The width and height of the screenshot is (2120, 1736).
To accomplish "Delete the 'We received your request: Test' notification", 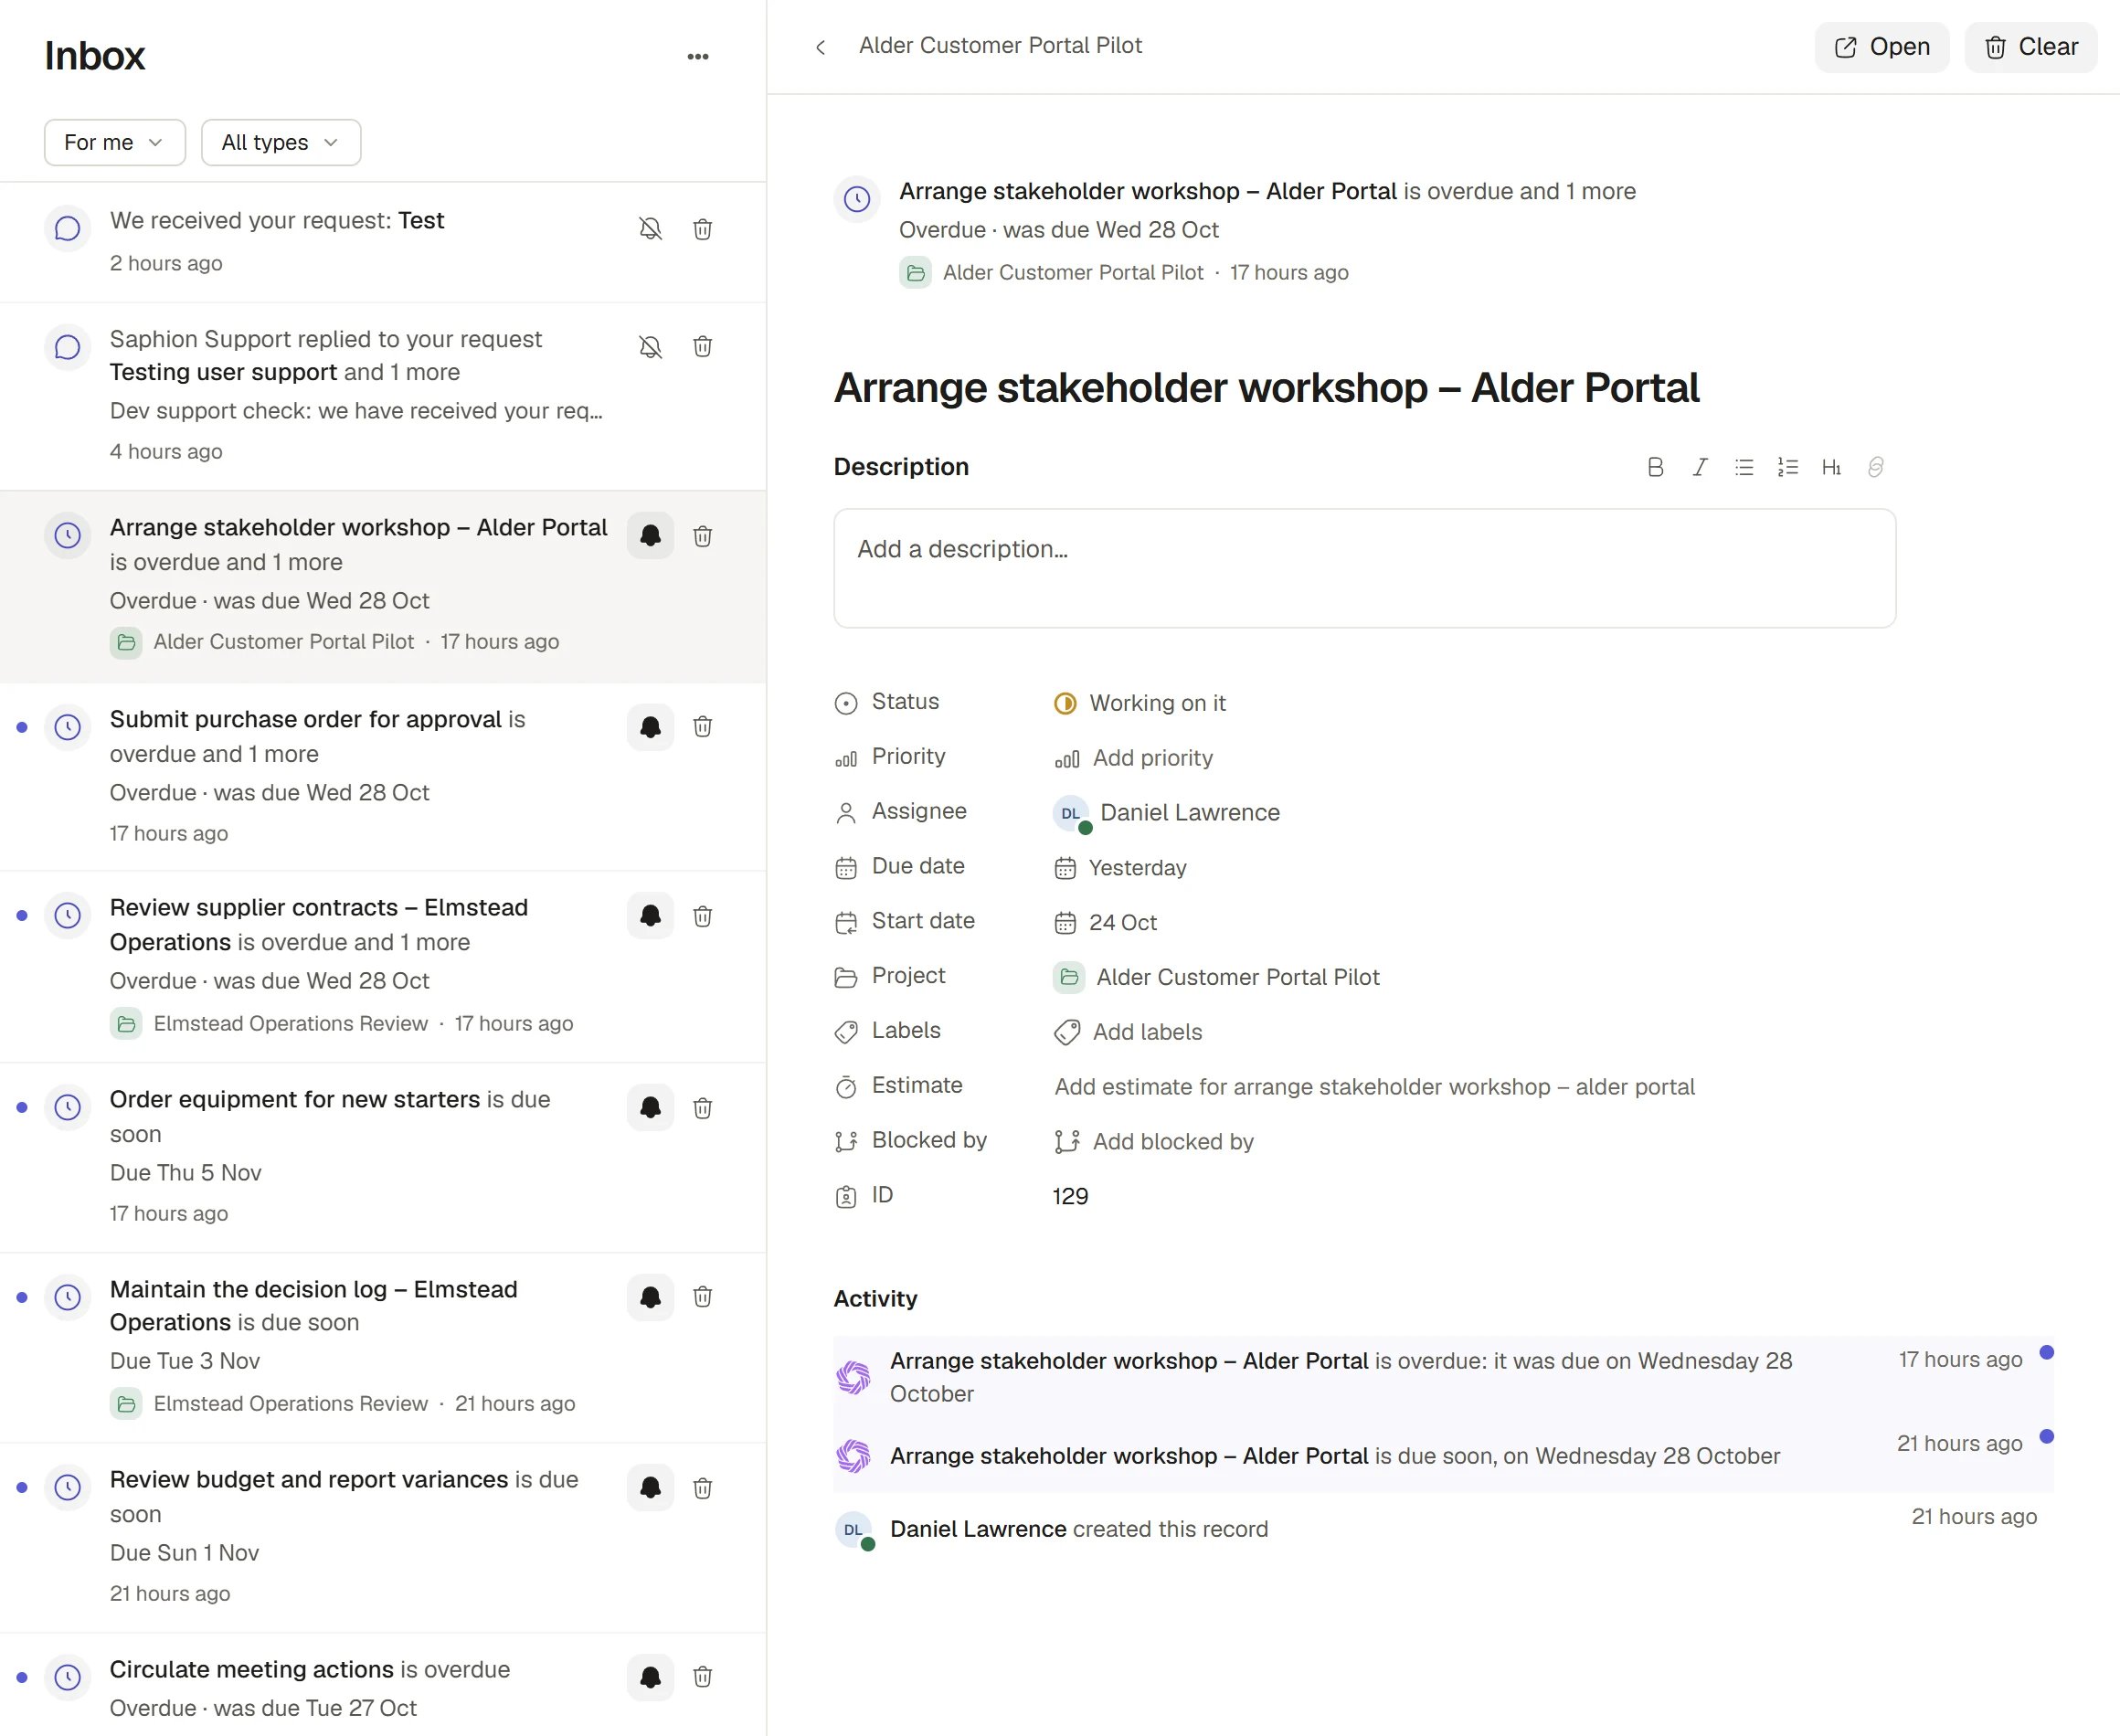I will (703, 229).
